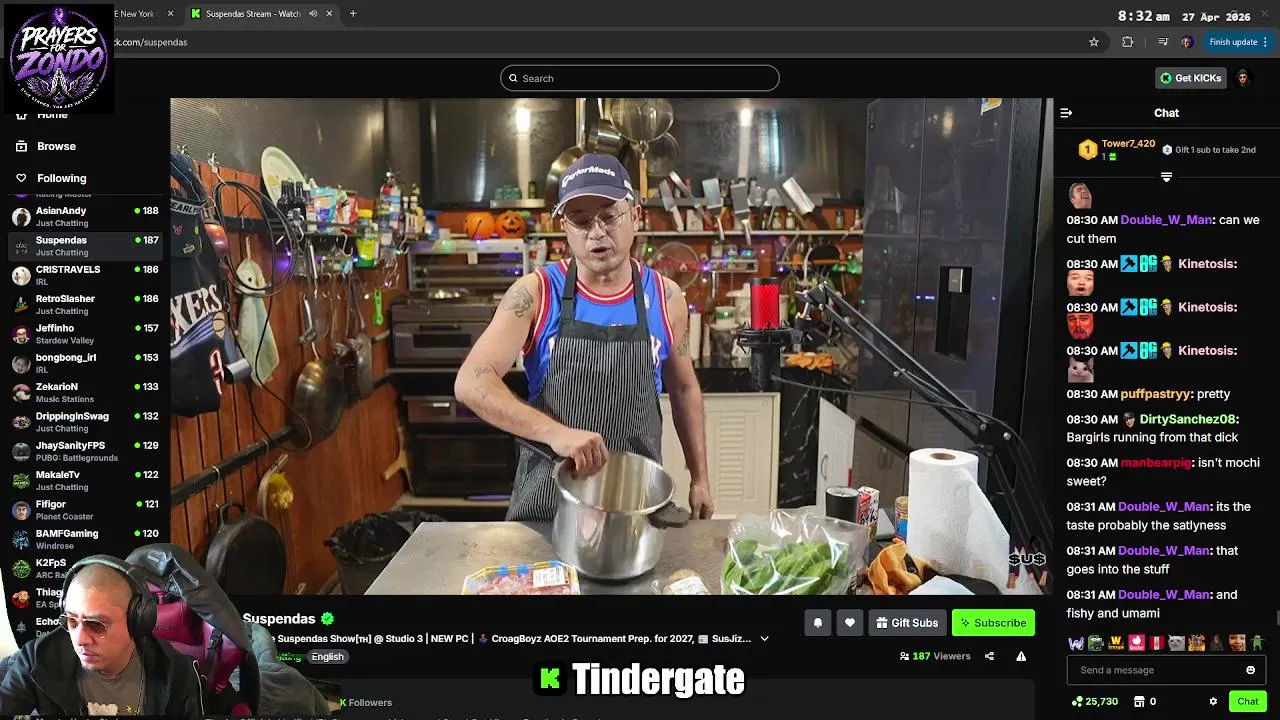Click the browser address bar
Viewport: 1280px width, 720px height.
click(600, 42)
